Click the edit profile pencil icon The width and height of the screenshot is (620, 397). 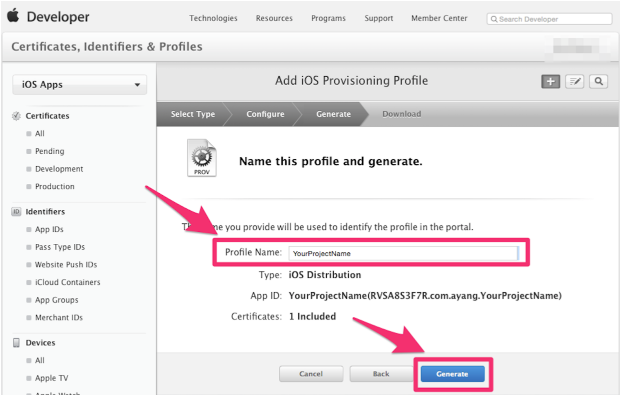(575, 81)
